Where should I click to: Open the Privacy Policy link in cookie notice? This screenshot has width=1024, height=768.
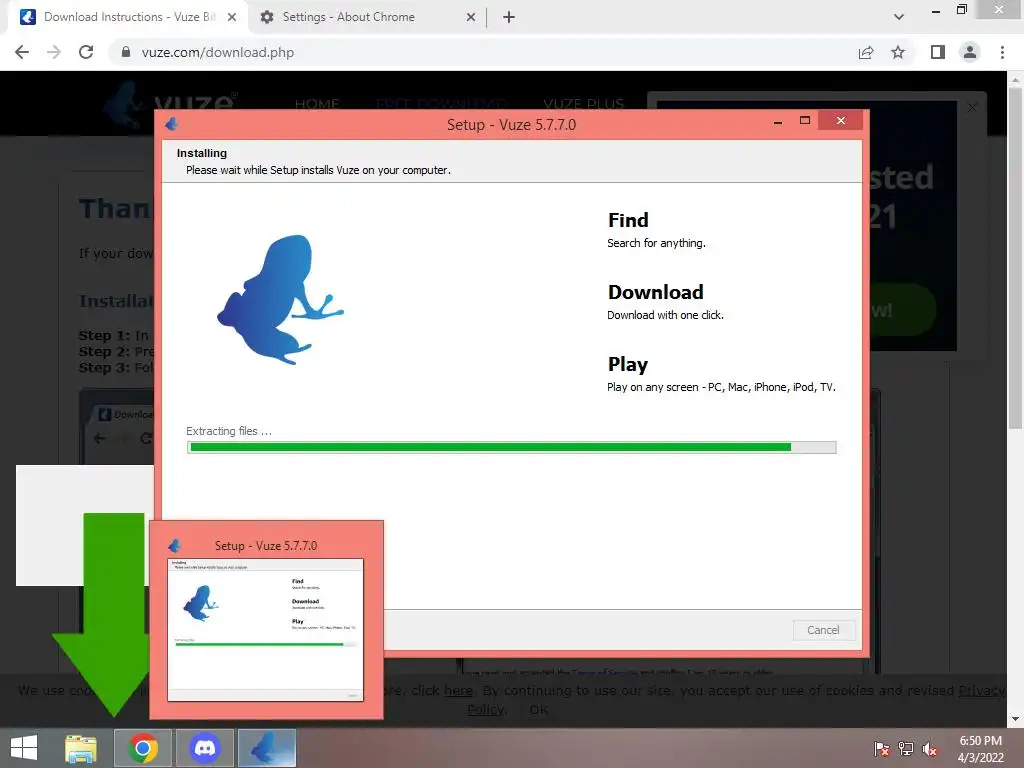(x=982, y=691)
